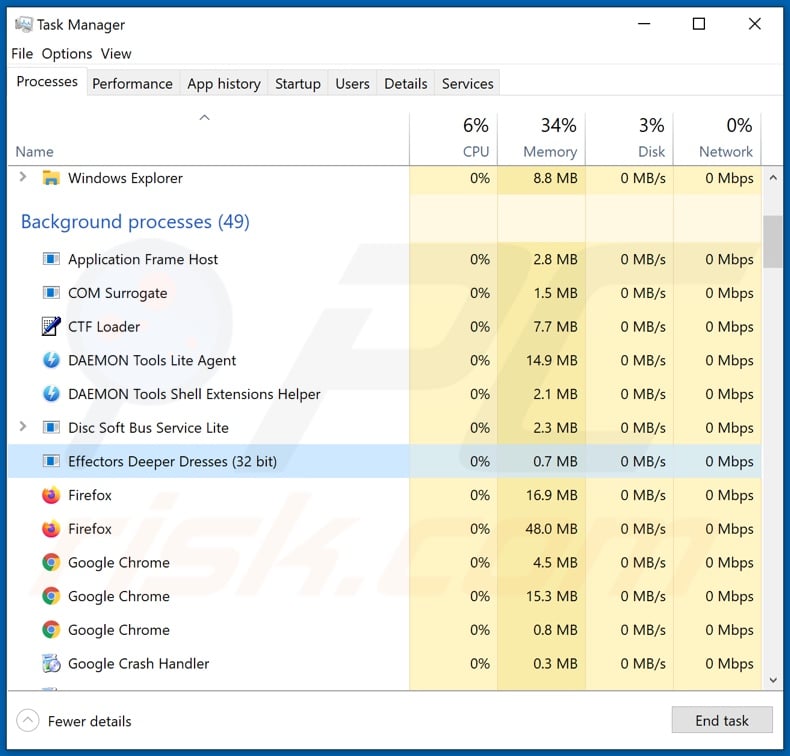Screen dimensions: 790x756
Task: Click the Task Manager title bar icon
Action: click(24, 24)
